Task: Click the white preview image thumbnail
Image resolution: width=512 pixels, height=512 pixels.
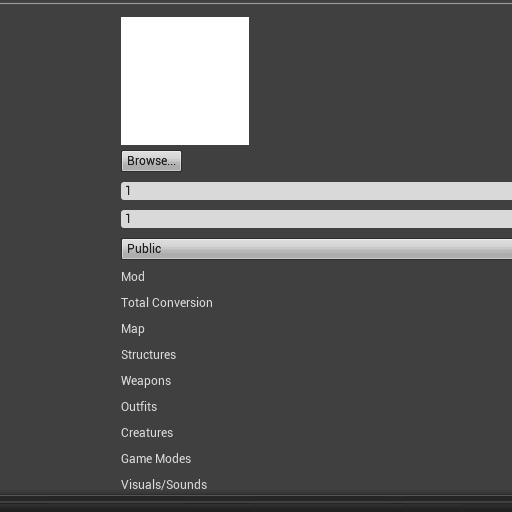Action: [x=185, y=81]
